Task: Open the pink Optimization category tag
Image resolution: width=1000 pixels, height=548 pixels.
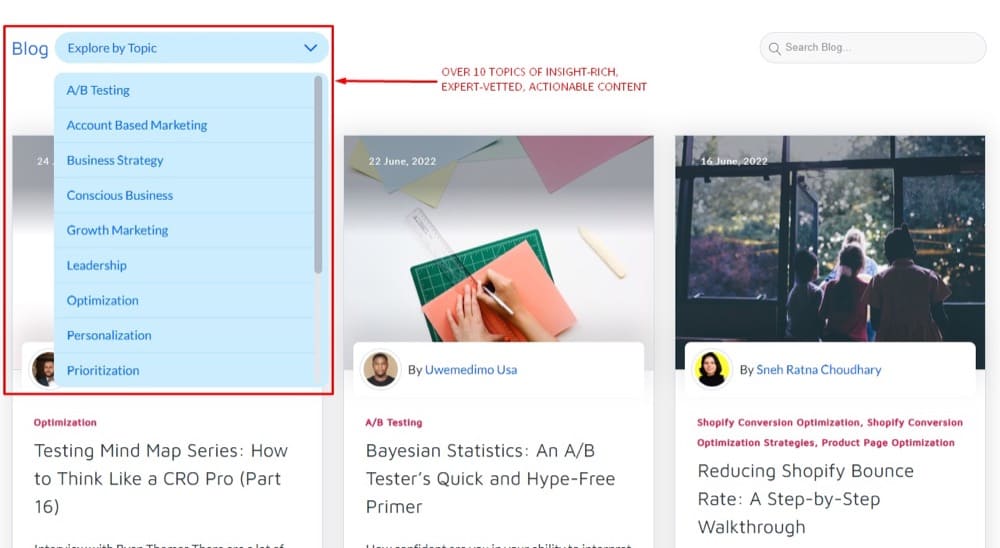Action: [x=65, y=422]
